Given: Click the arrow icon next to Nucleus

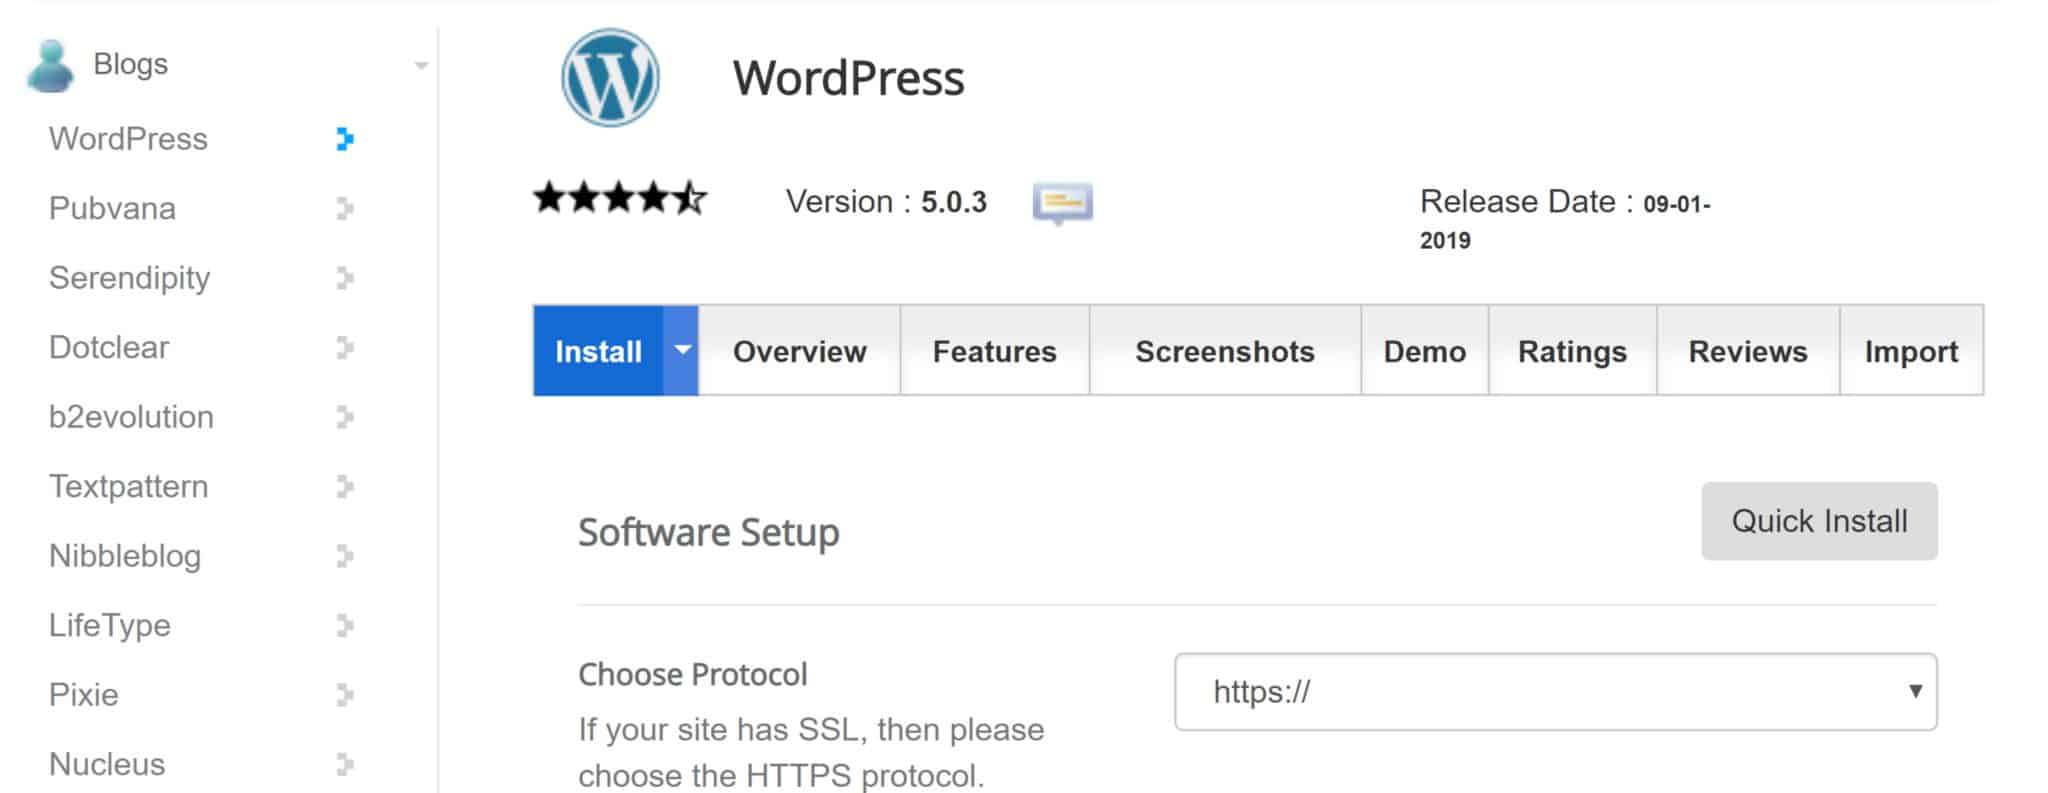Looking at the screenshot, I should click(x=345, y=764).
